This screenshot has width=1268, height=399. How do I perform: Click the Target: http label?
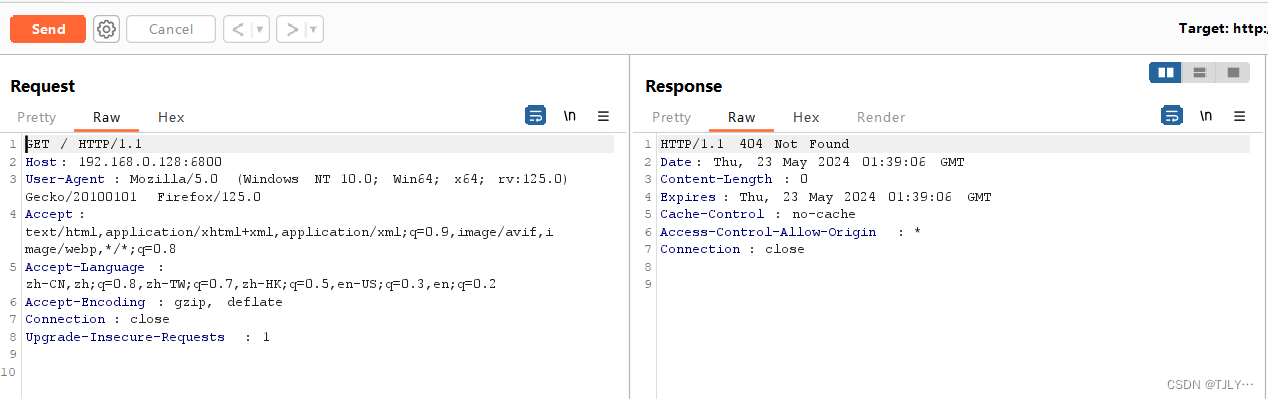coord(1223,29)
